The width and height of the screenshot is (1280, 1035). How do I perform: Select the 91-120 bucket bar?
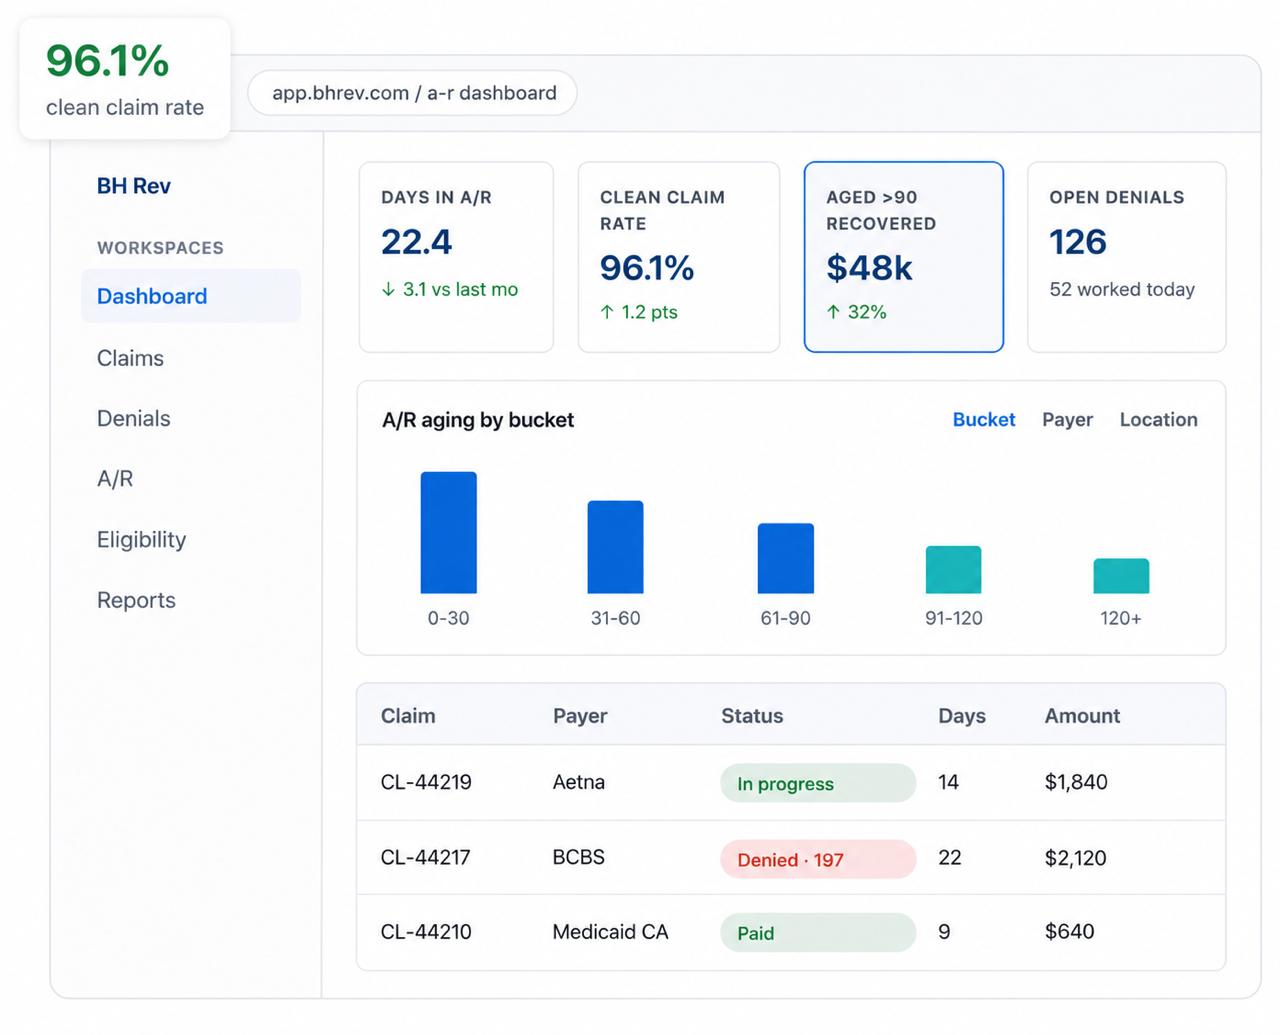[x=953, y=570]
